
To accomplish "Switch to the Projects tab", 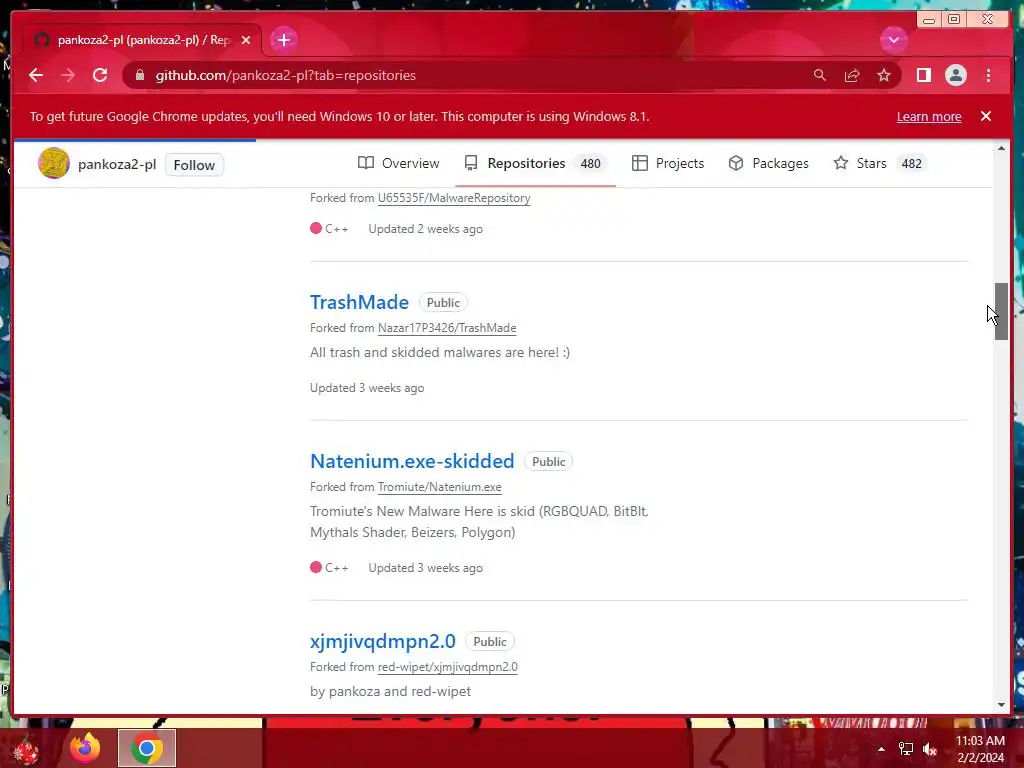I will [x=667, y=163].
